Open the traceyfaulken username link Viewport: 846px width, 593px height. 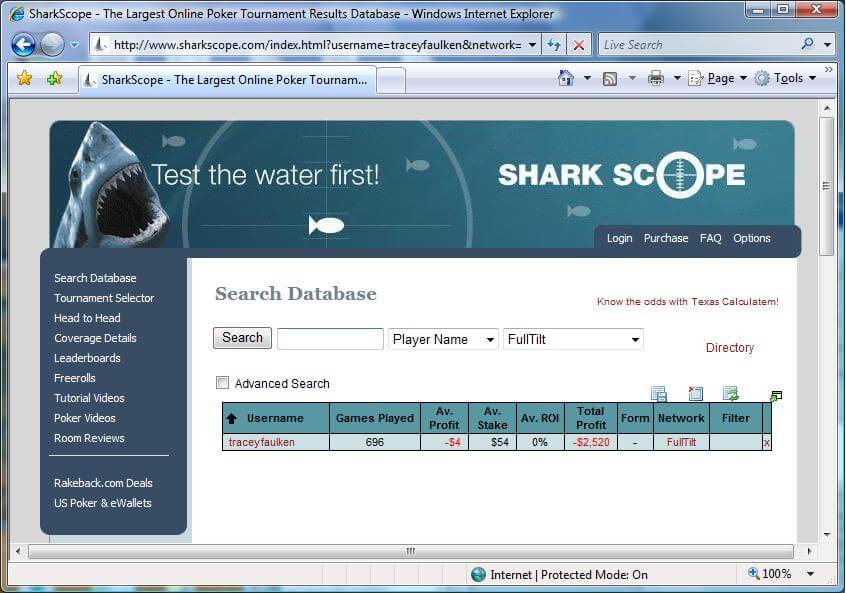point(262,442)
